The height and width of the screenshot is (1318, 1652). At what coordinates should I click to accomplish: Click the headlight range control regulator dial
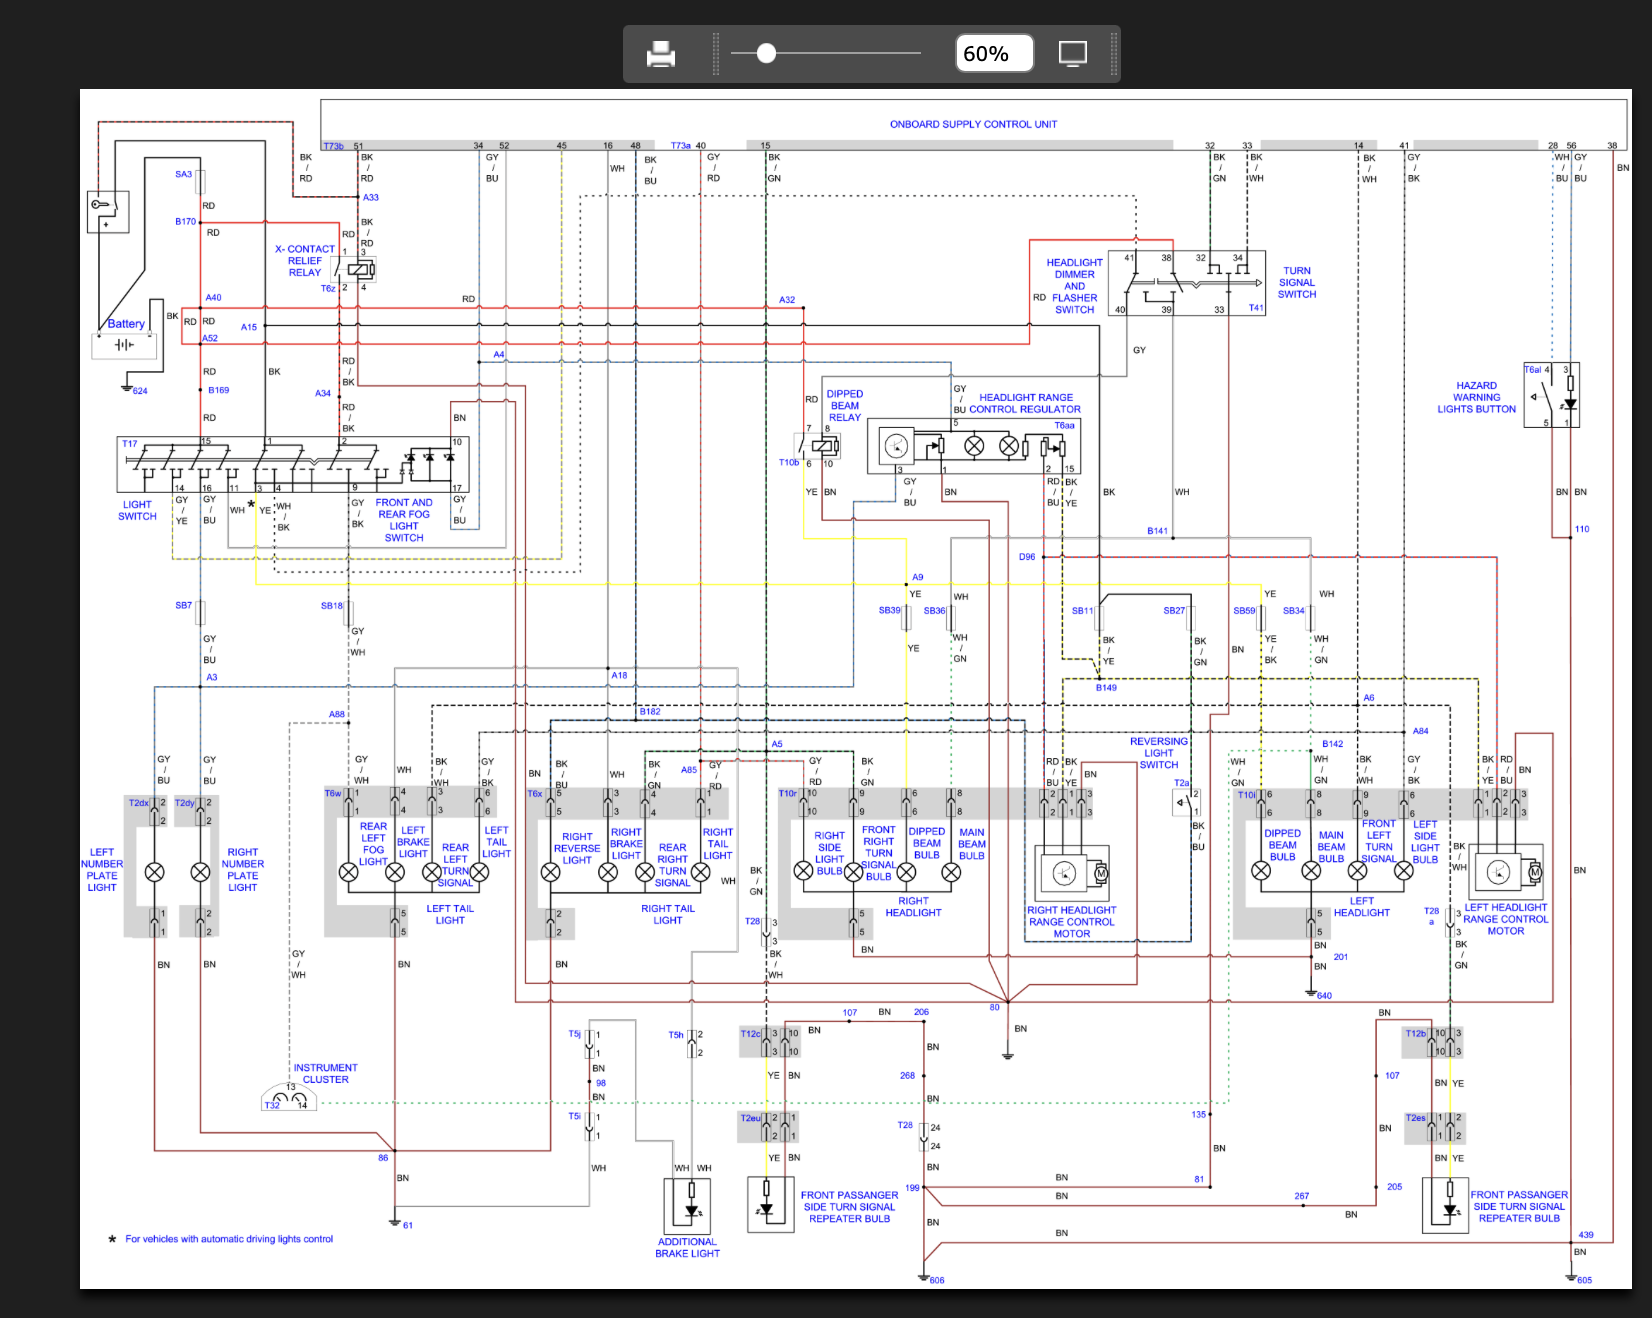click(x=896, y=446)
